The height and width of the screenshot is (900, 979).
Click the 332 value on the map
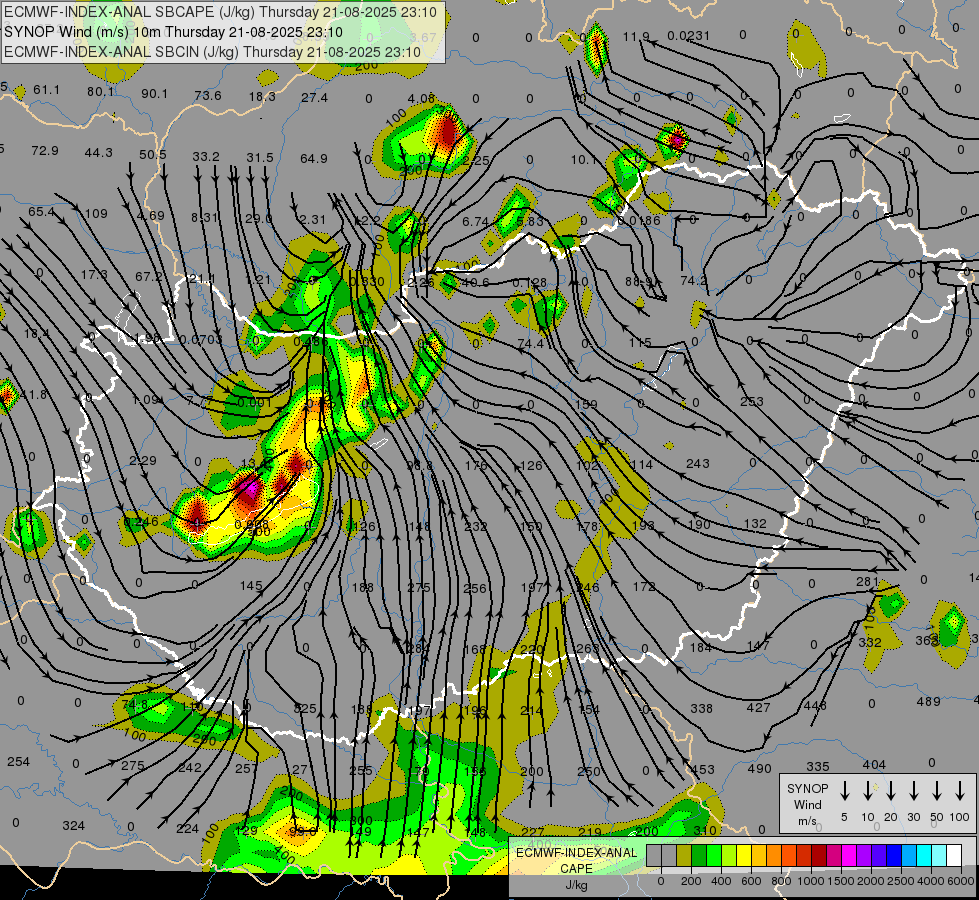pos(870,642)
